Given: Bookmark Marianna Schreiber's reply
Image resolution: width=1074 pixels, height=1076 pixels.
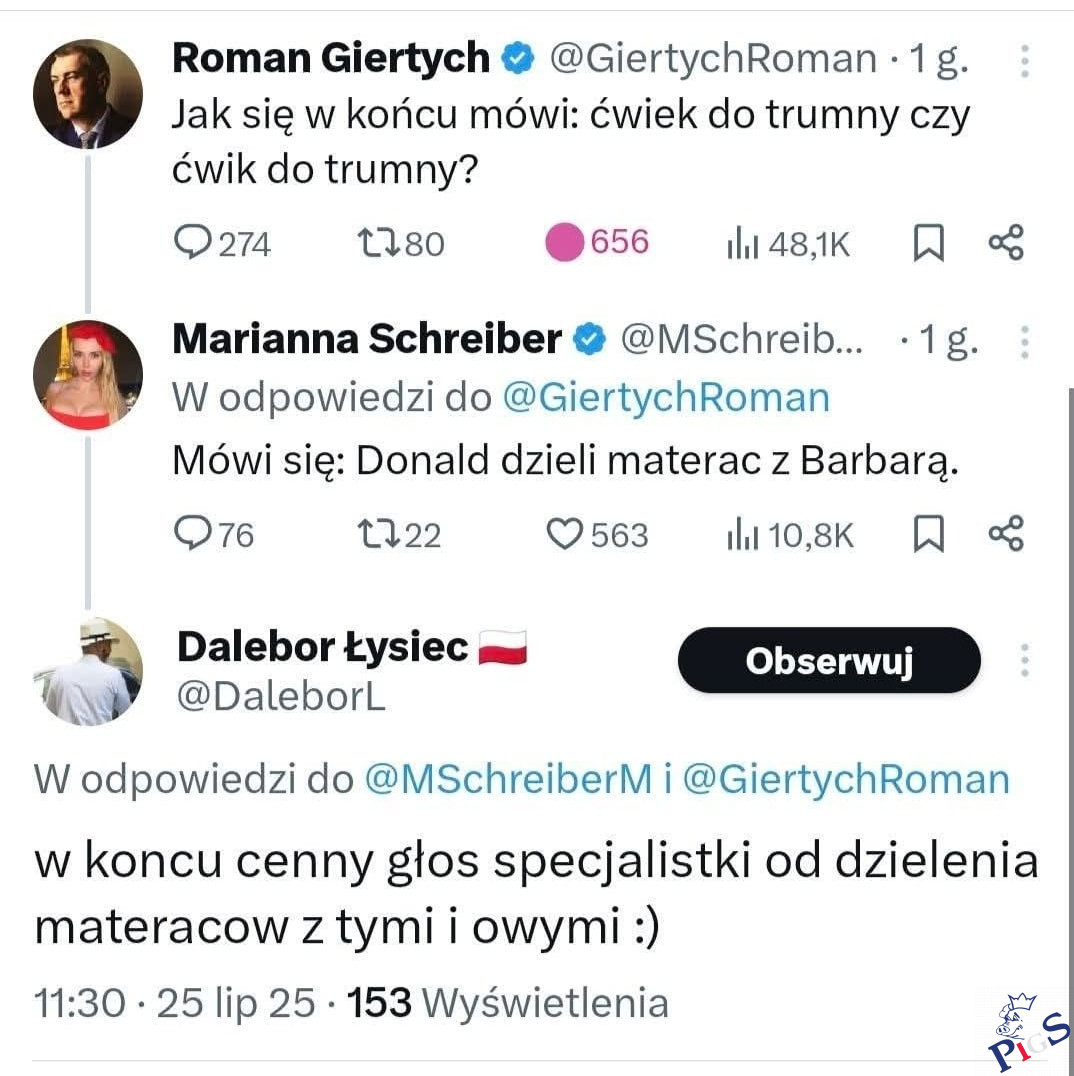Looking at the screenshot, I should (929, 535).
